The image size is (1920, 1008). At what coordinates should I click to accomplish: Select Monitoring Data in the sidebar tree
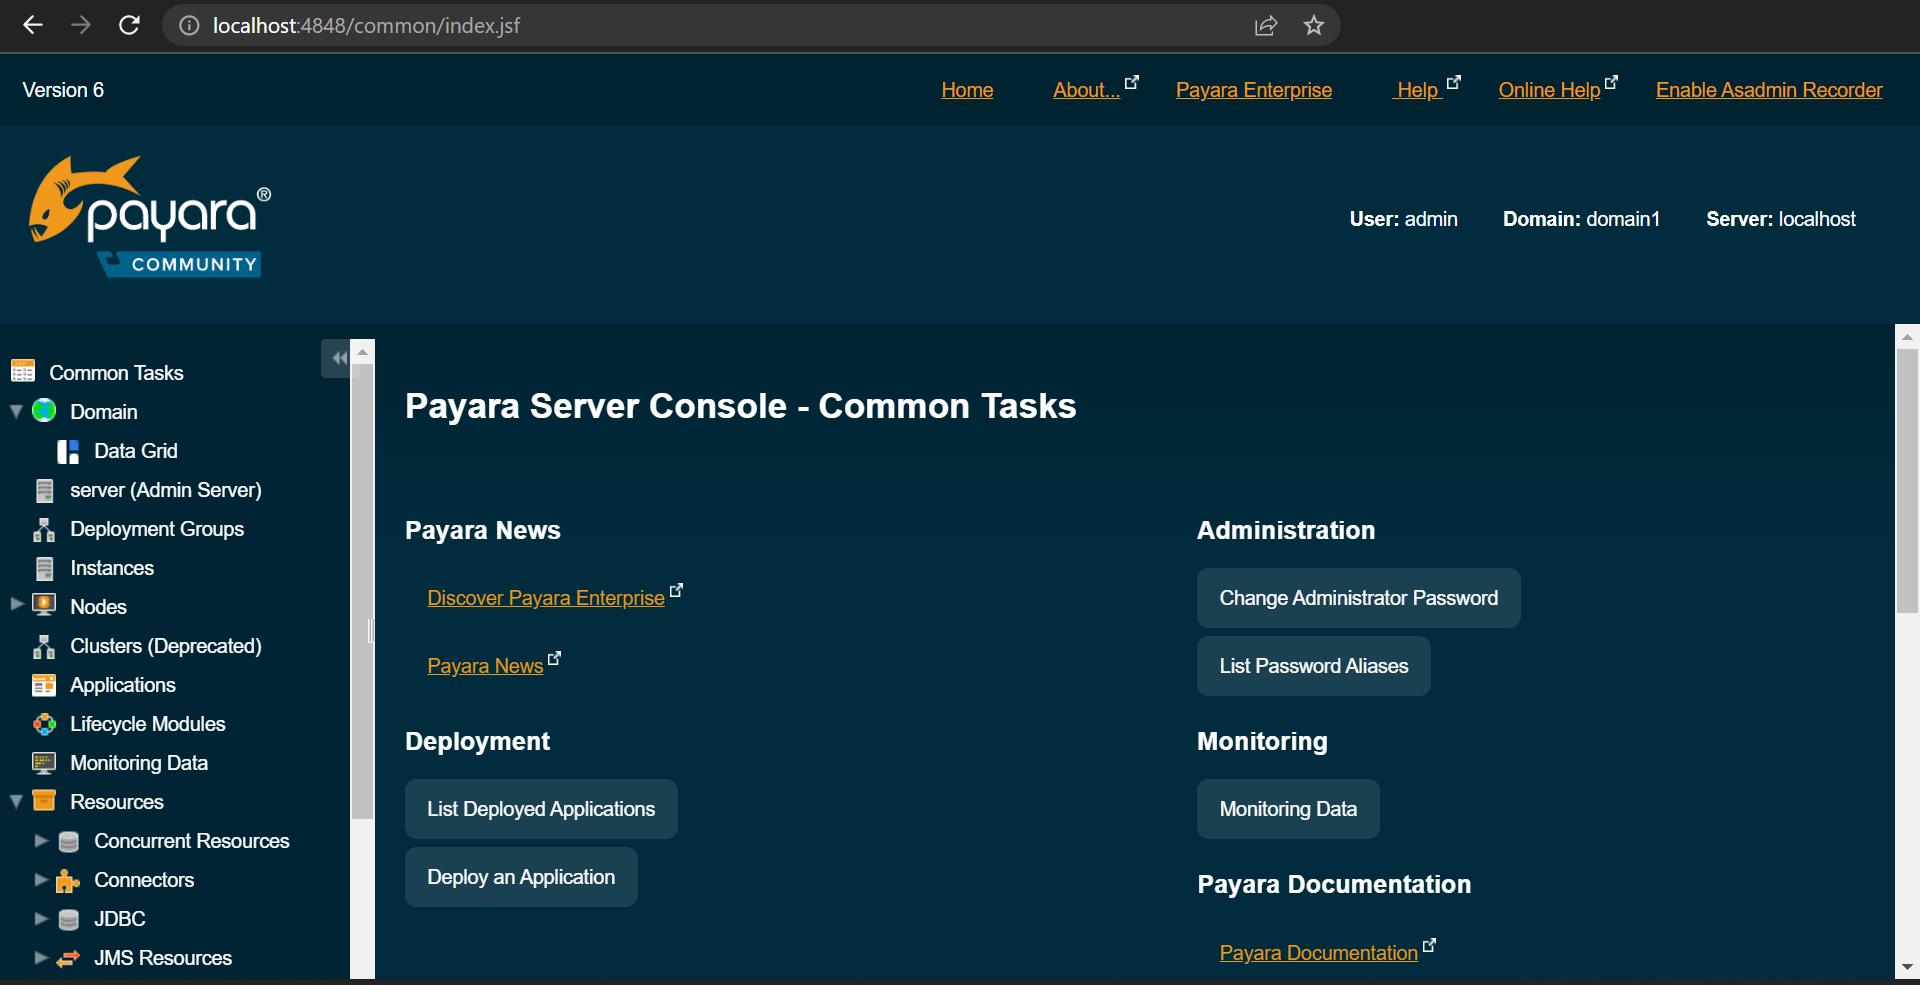coord(139,763)
